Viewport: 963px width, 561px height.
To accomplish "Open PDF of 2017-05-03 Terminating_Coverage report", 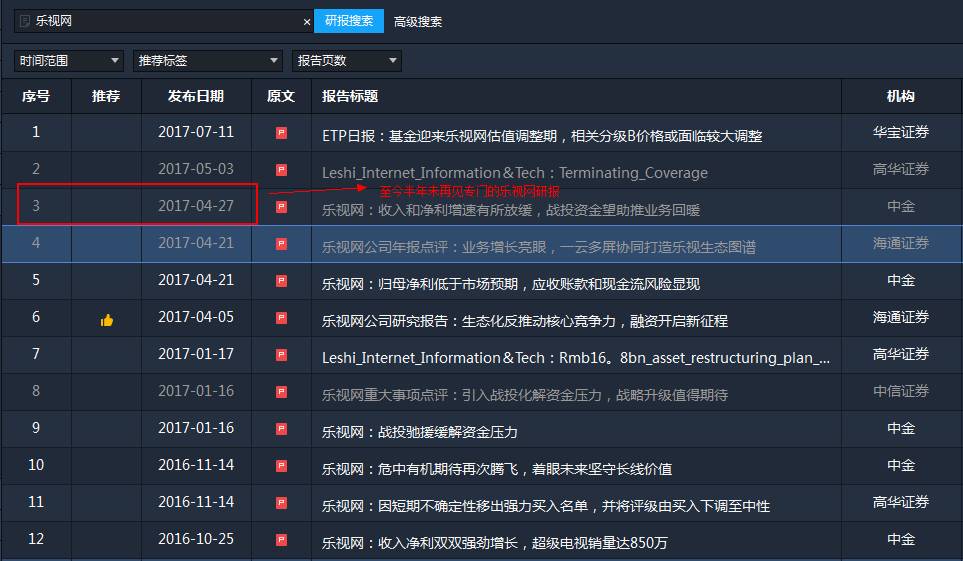I will (x=281, y=170).
